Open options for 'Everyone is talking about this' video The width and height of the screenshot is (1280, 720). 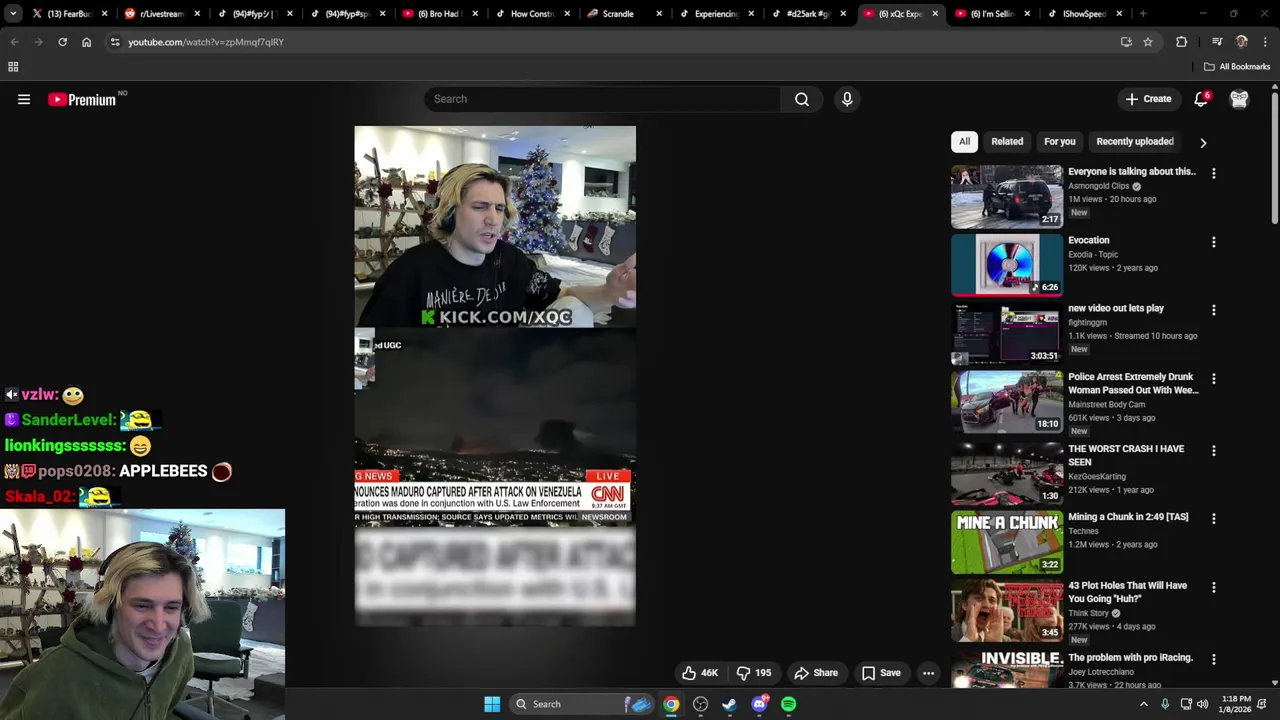pyautogui.click(x=1214, y=173)
